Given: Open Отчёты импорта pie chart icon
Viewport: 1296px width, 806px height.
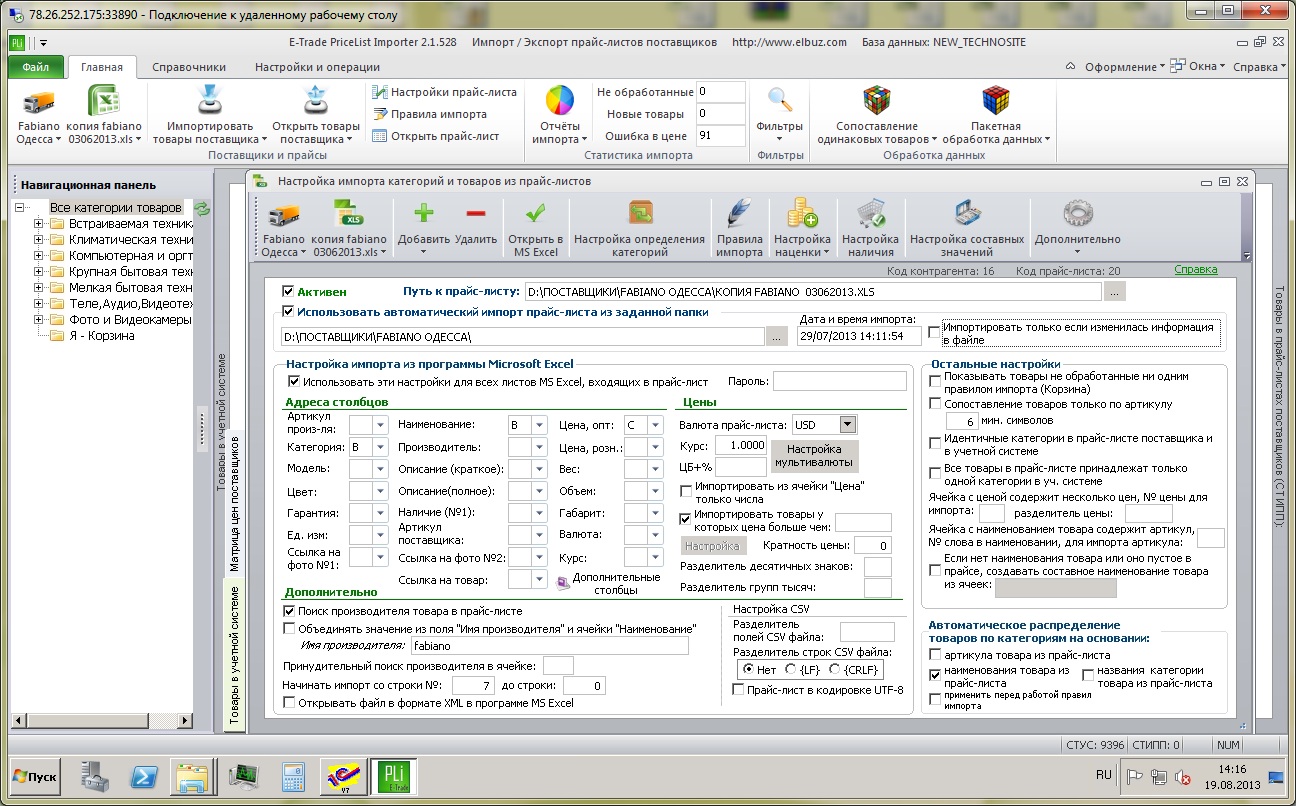Looking at the screenshot, I should pyautogui.click(x=559, y=101).
